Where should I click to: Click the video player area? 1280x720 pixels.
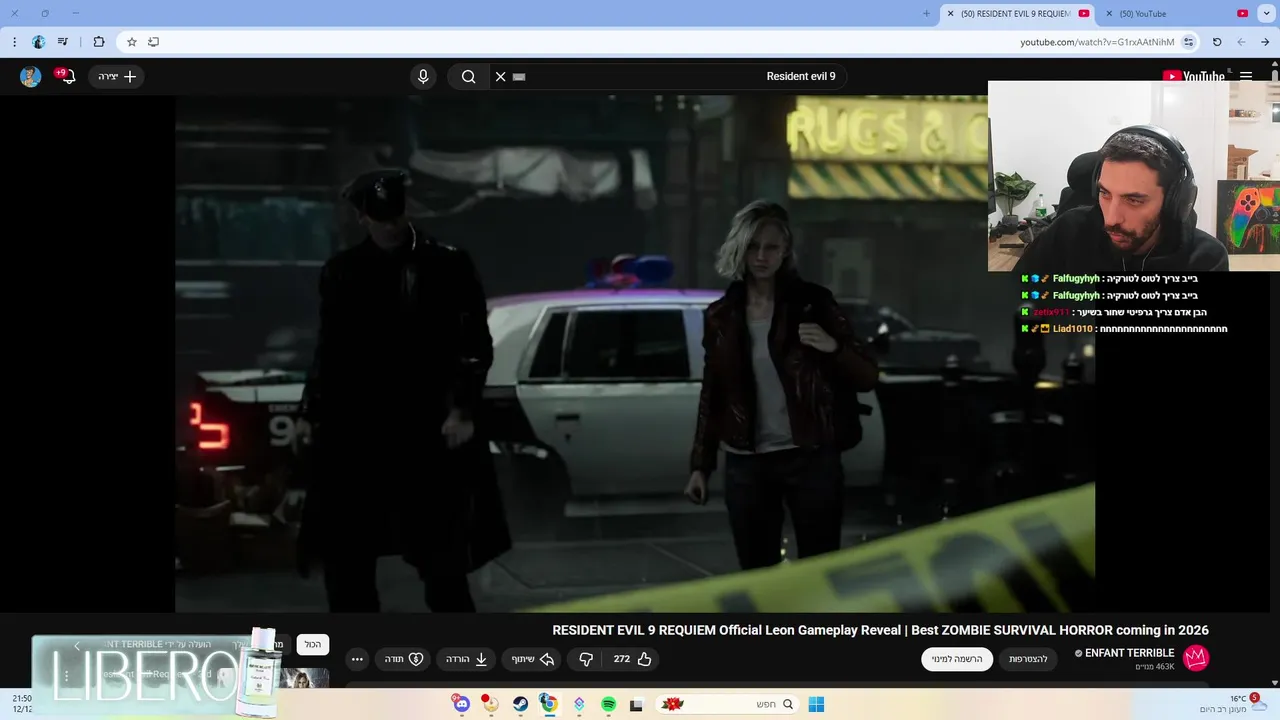635,354
